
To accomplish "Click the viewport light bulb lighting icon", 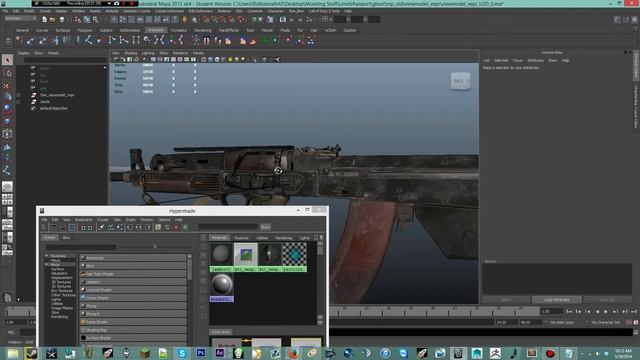I will 230,60.
